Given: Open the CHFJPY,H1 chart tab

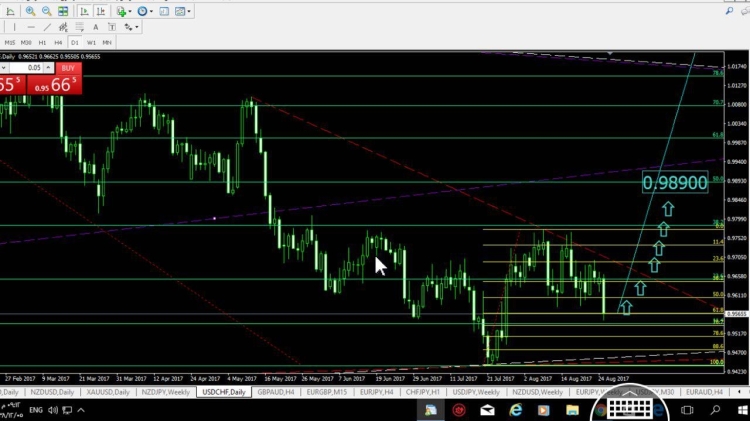Looking at the screenshot, I should coord(422,392).
